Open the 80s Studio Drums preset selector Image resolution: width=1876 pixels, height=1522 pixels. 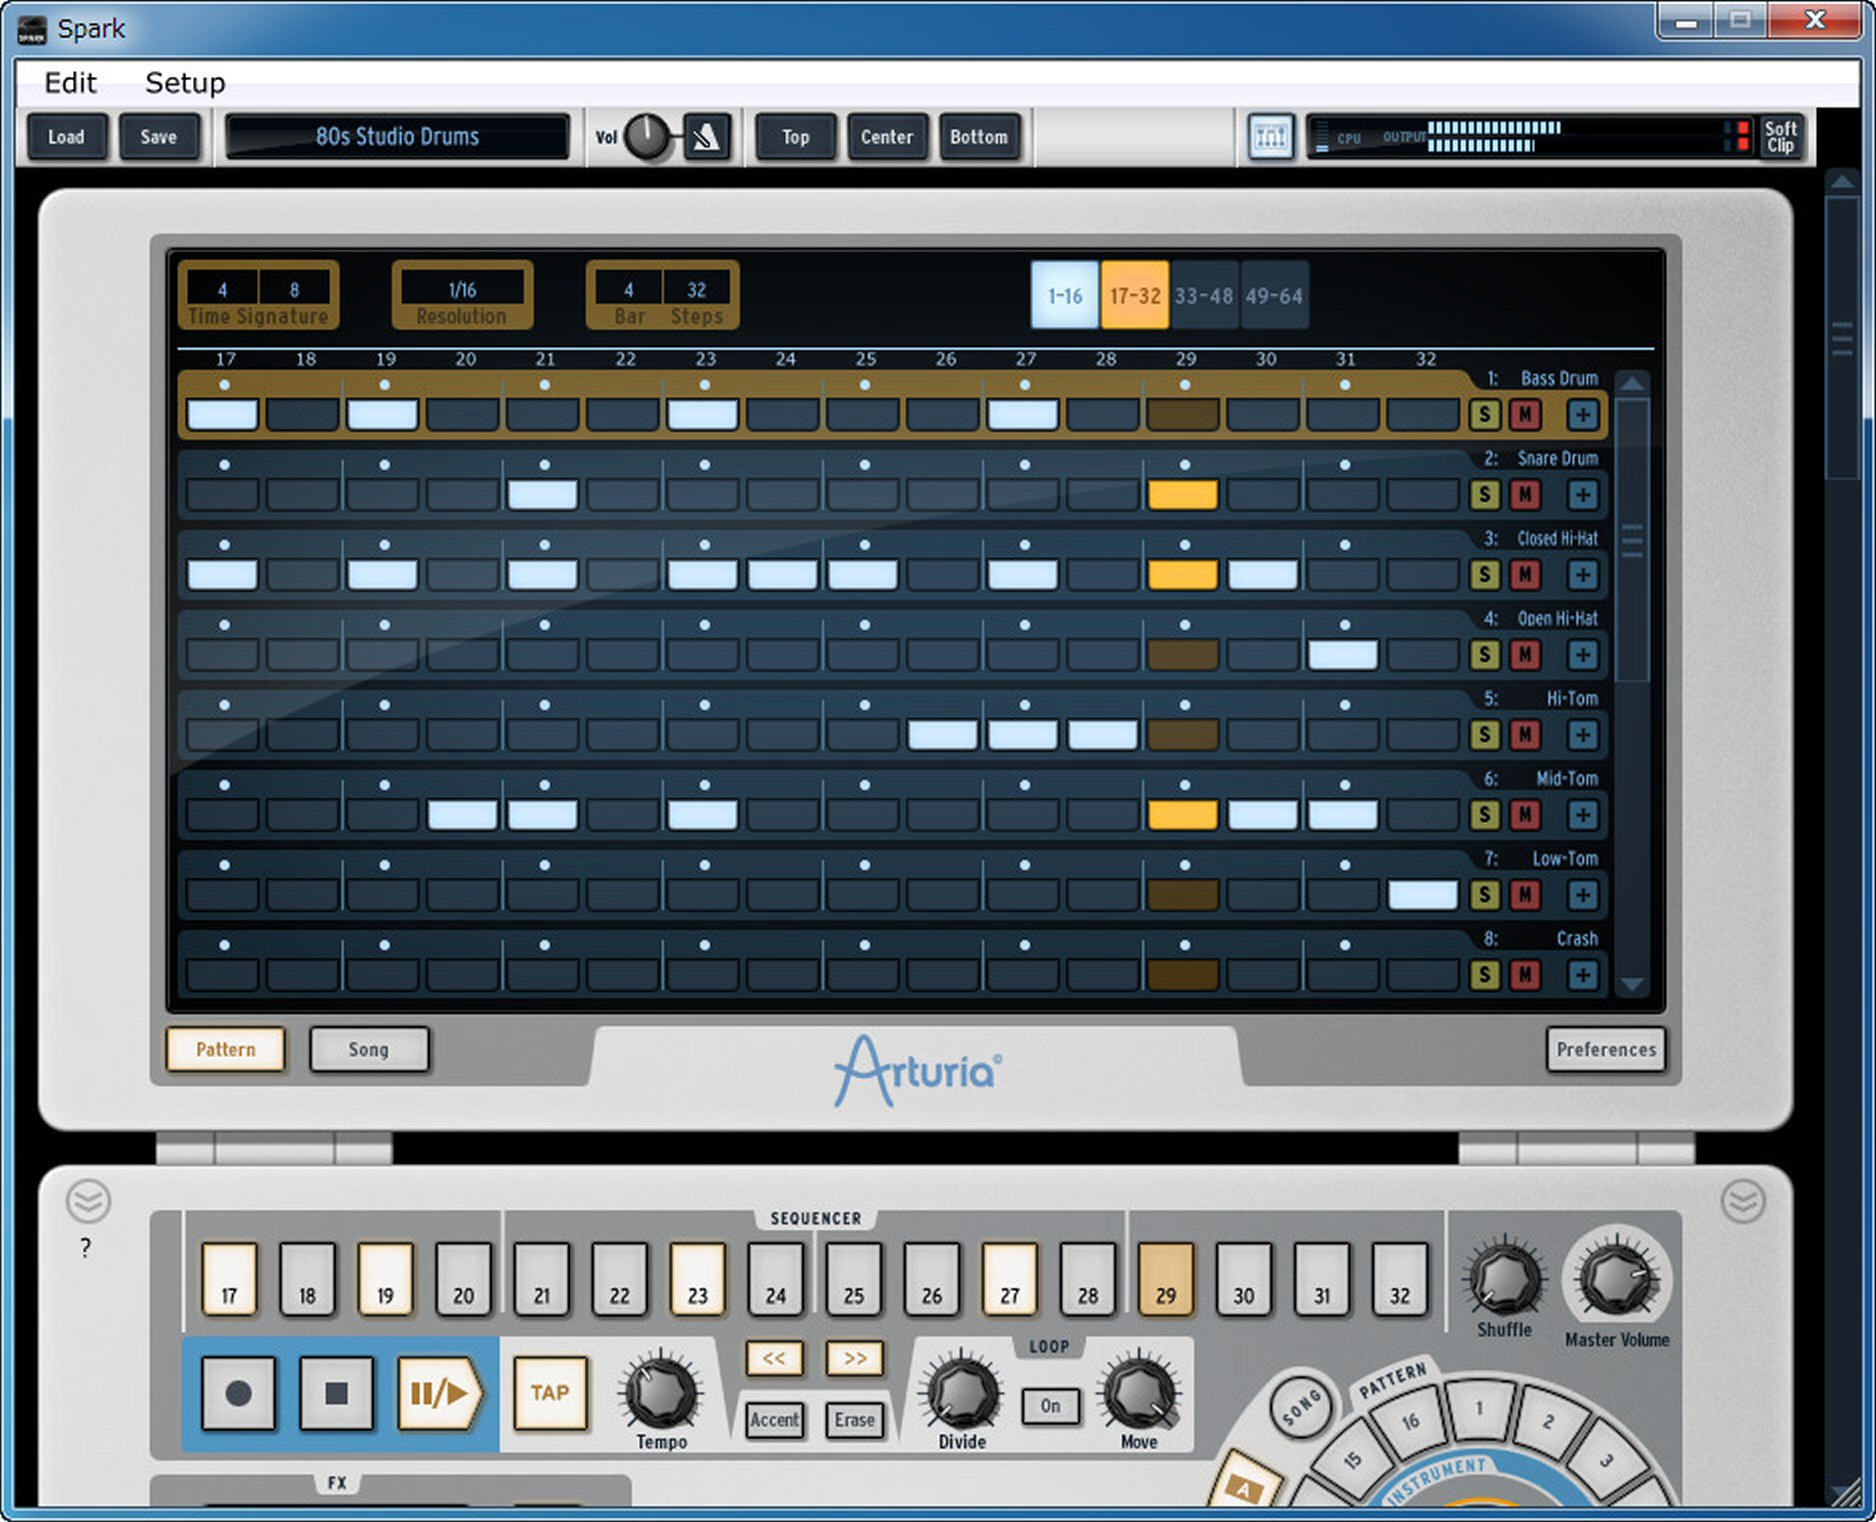(398, 137)
